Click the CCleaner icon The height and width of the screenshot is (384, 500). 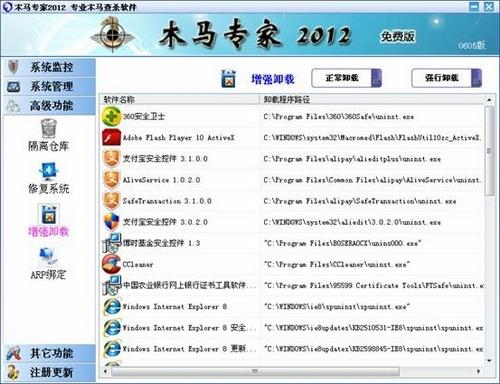click(x=111, y=264)
